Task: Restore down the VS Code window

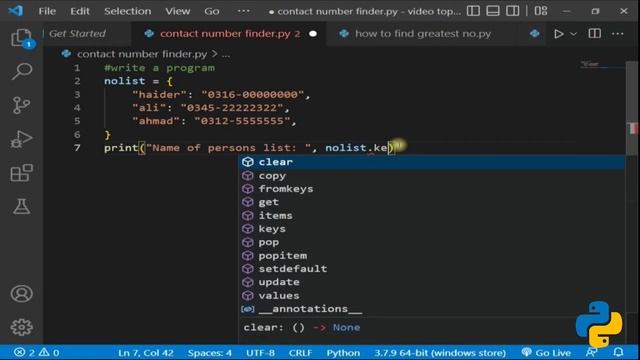Action: coord(595,11)
